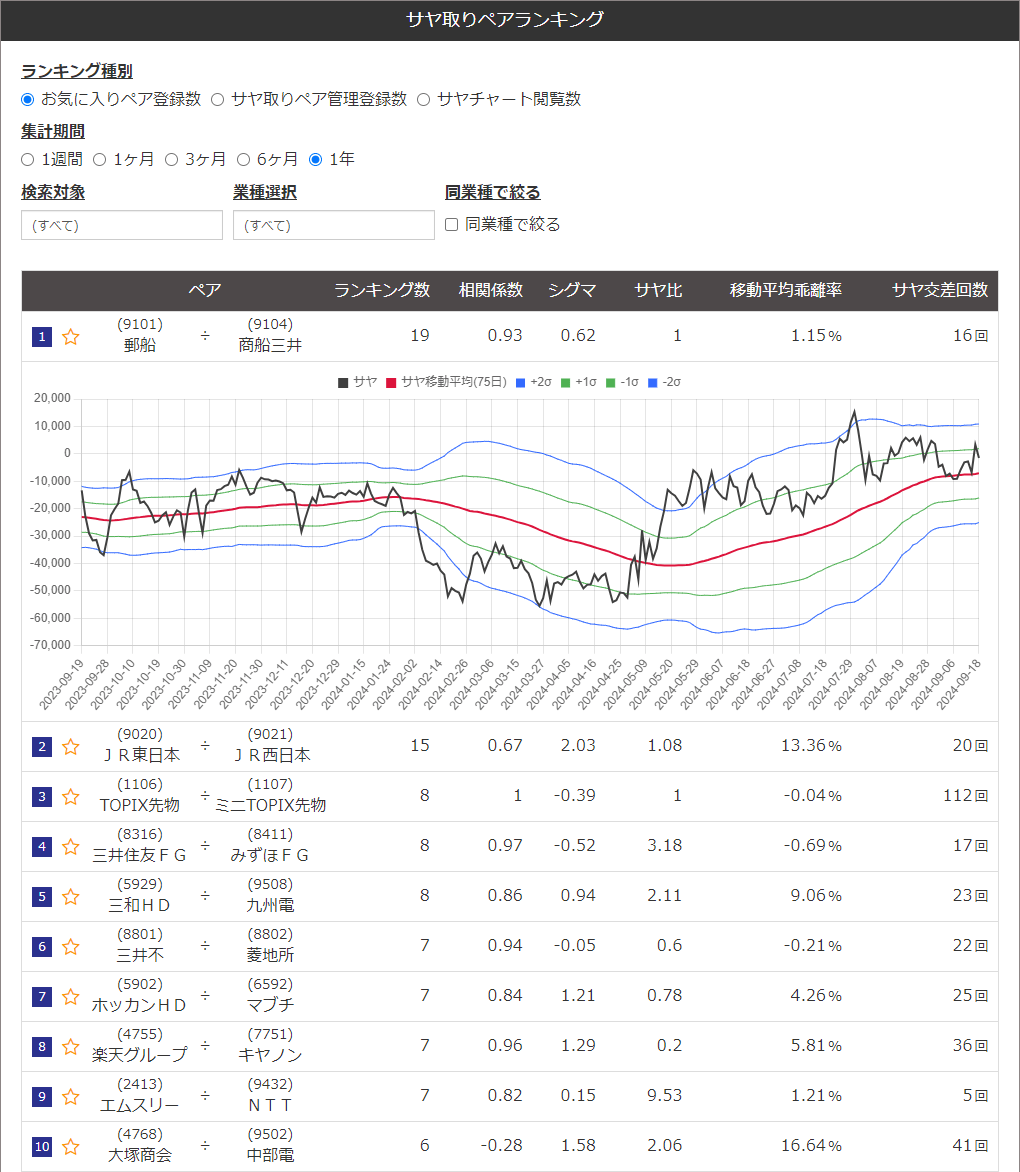Viewport: 1020px width, 1172px height.
Task: Enable the 同業種で絞る checkbox
Action: [x=452, y=225]
